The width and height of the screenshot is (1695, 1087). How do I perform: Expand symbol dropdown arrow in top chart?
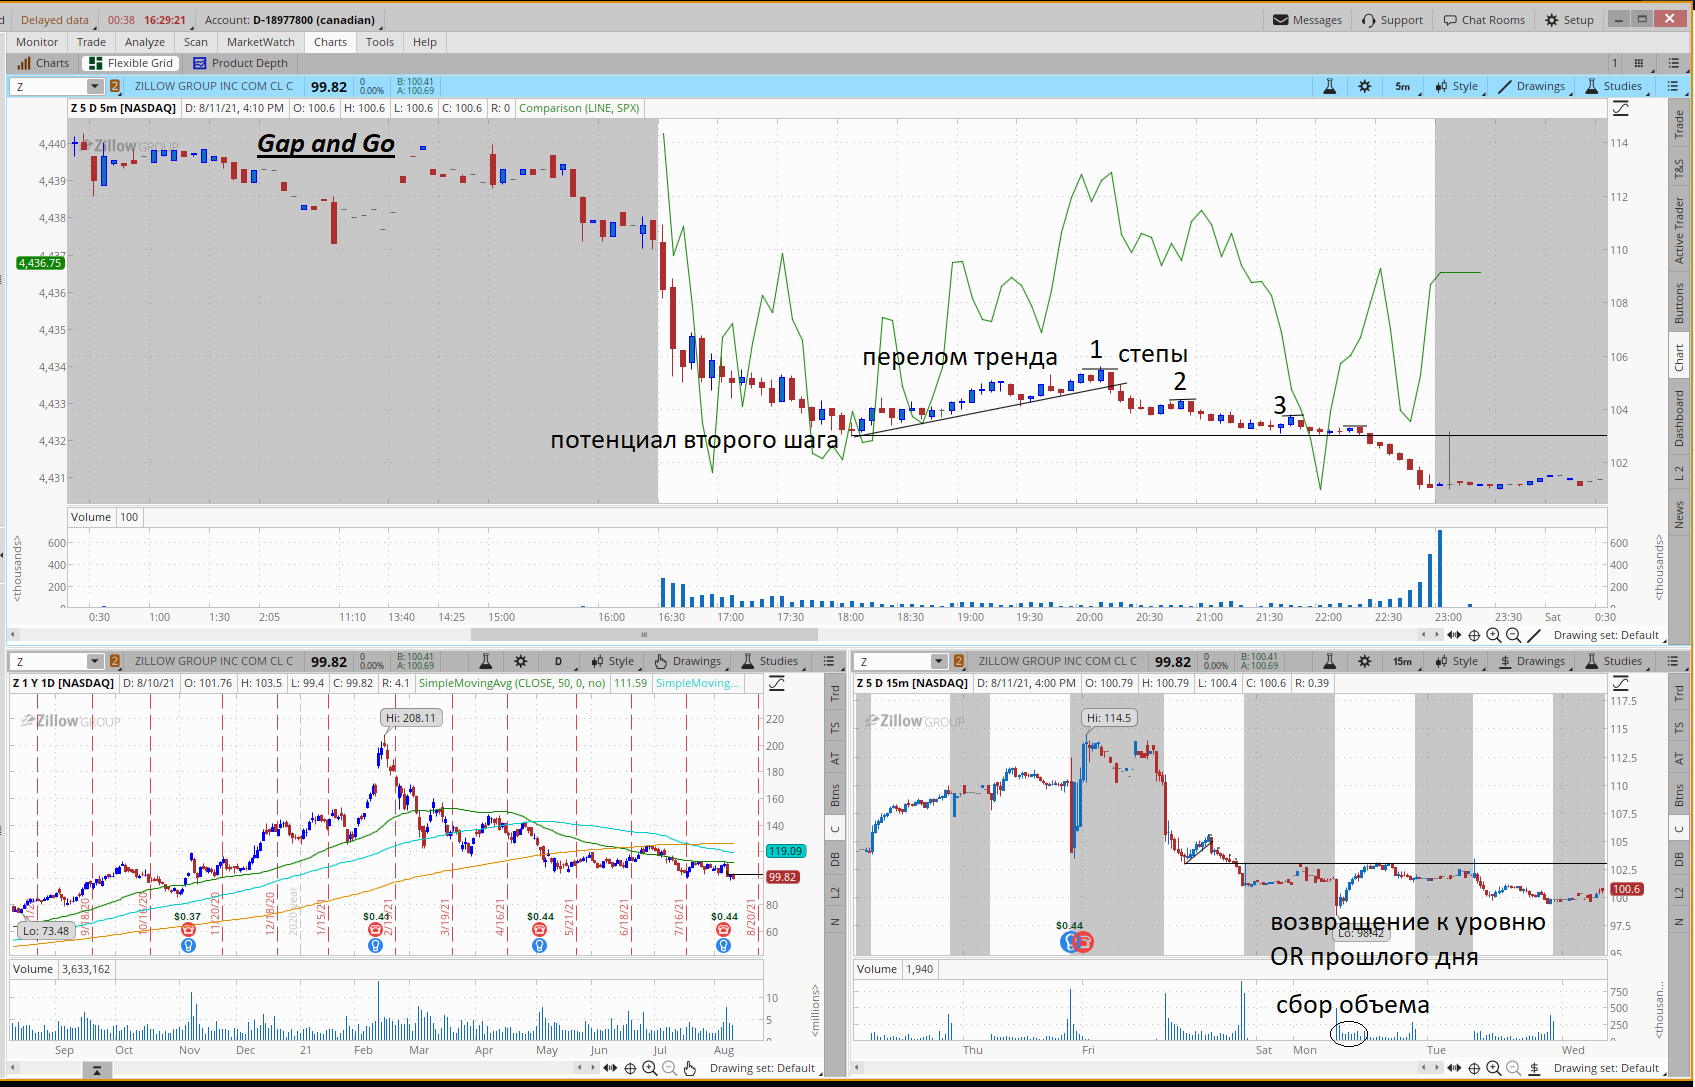coord(95,87)
